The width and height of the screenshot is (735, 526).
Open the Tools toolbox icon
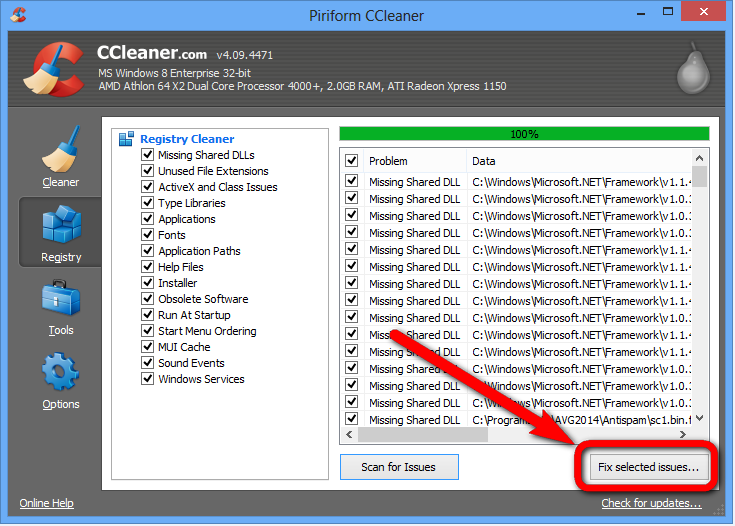tap(61, 298)
